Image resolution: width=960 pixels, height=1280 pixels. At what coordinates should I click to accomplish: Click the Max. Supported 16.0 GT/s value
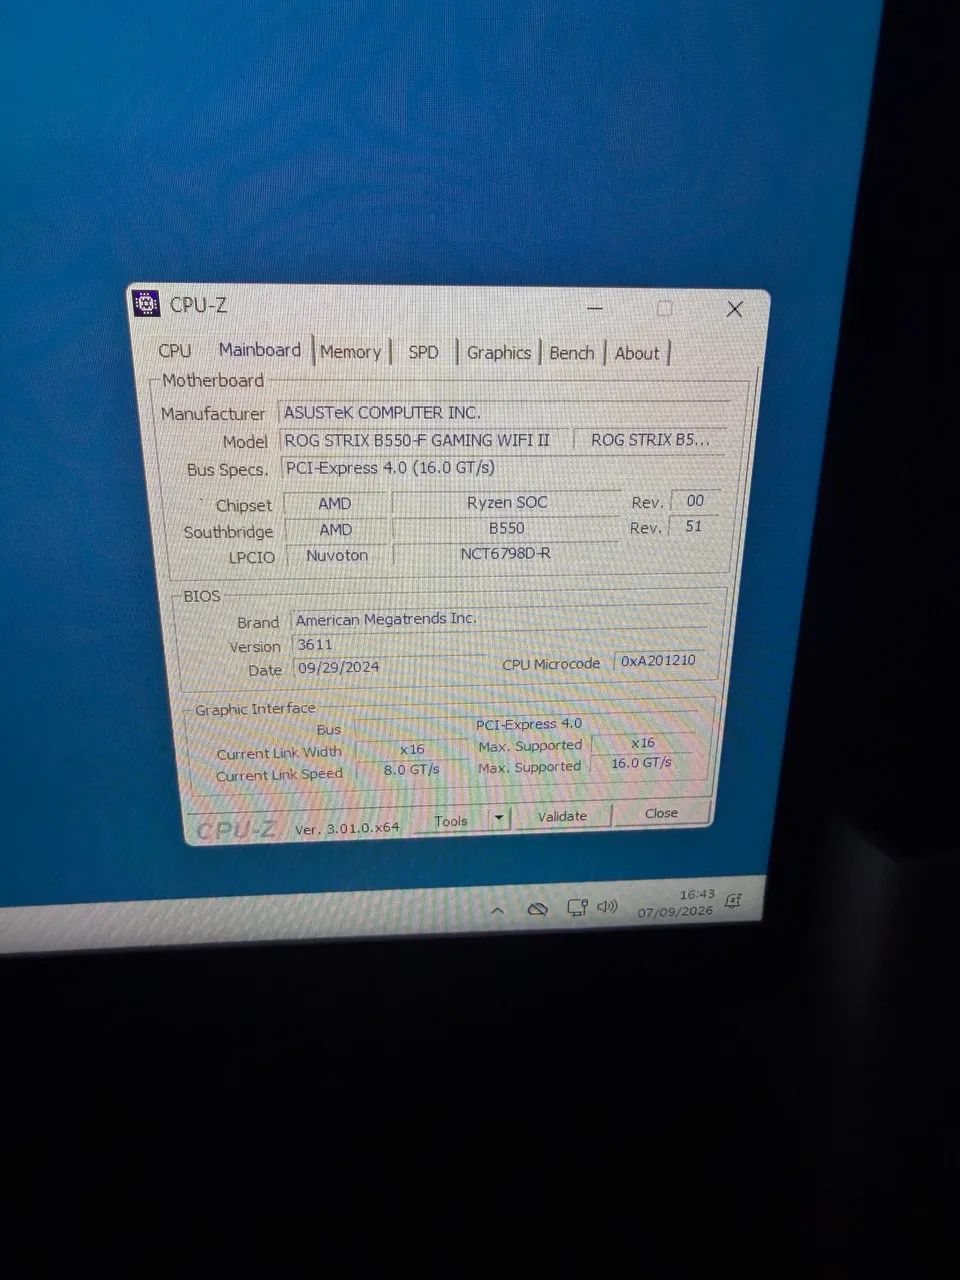[x=641, y=763]
